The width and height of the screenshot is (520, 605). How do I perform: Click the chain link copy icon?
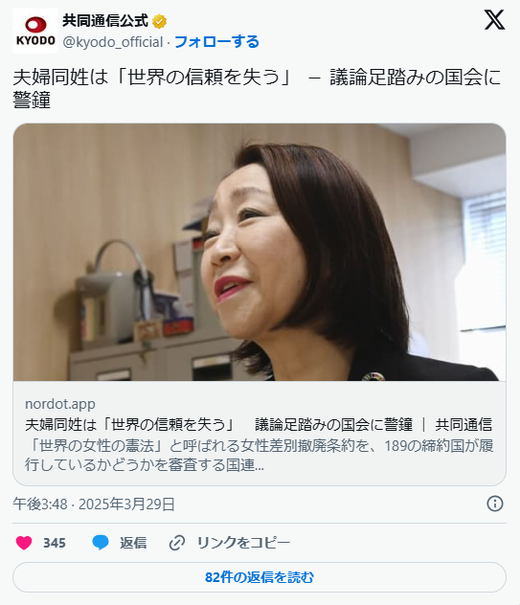[177, 543]
